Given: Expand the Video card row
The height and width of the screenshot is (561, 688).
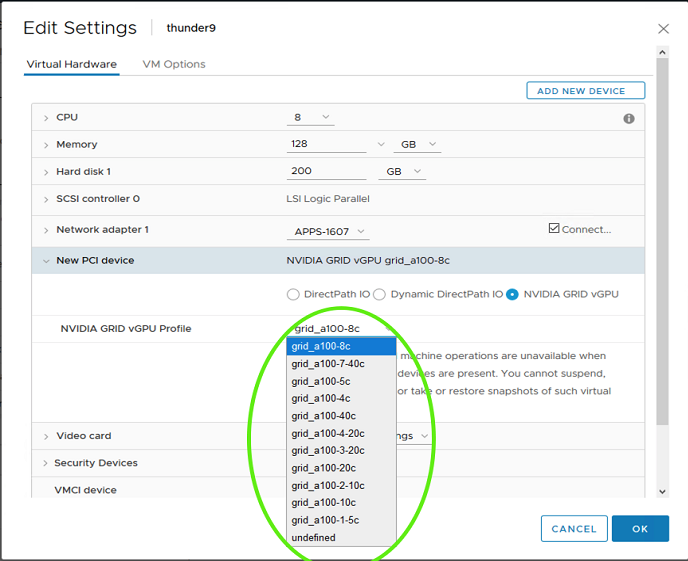Looking at the screenshot, I should pos(46,436).
